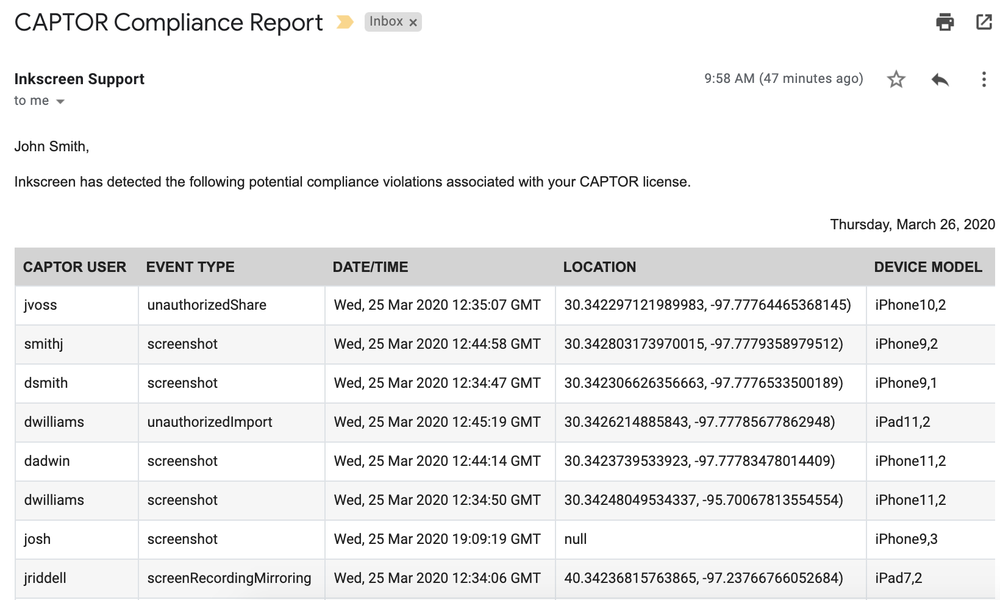Open the email in a new window
The width and height of the screenshot is (1000, 600).
pos(984,22)
